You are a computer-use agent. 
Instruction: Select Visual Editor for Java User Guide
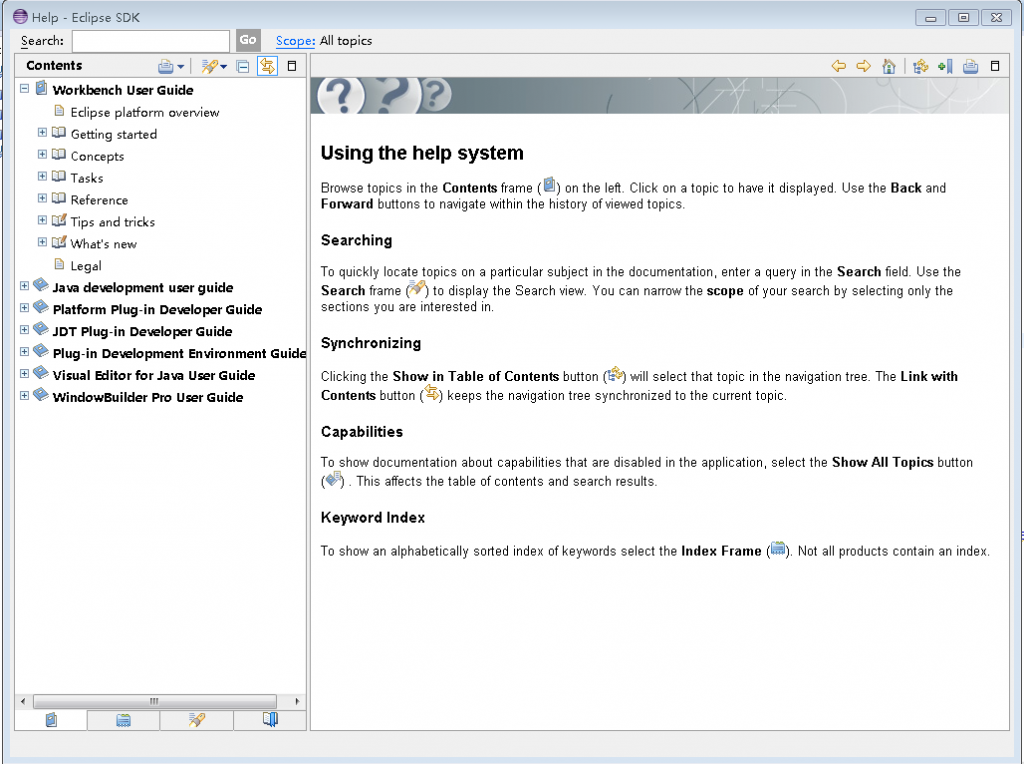pyautogui.click(x=153, y=375)
